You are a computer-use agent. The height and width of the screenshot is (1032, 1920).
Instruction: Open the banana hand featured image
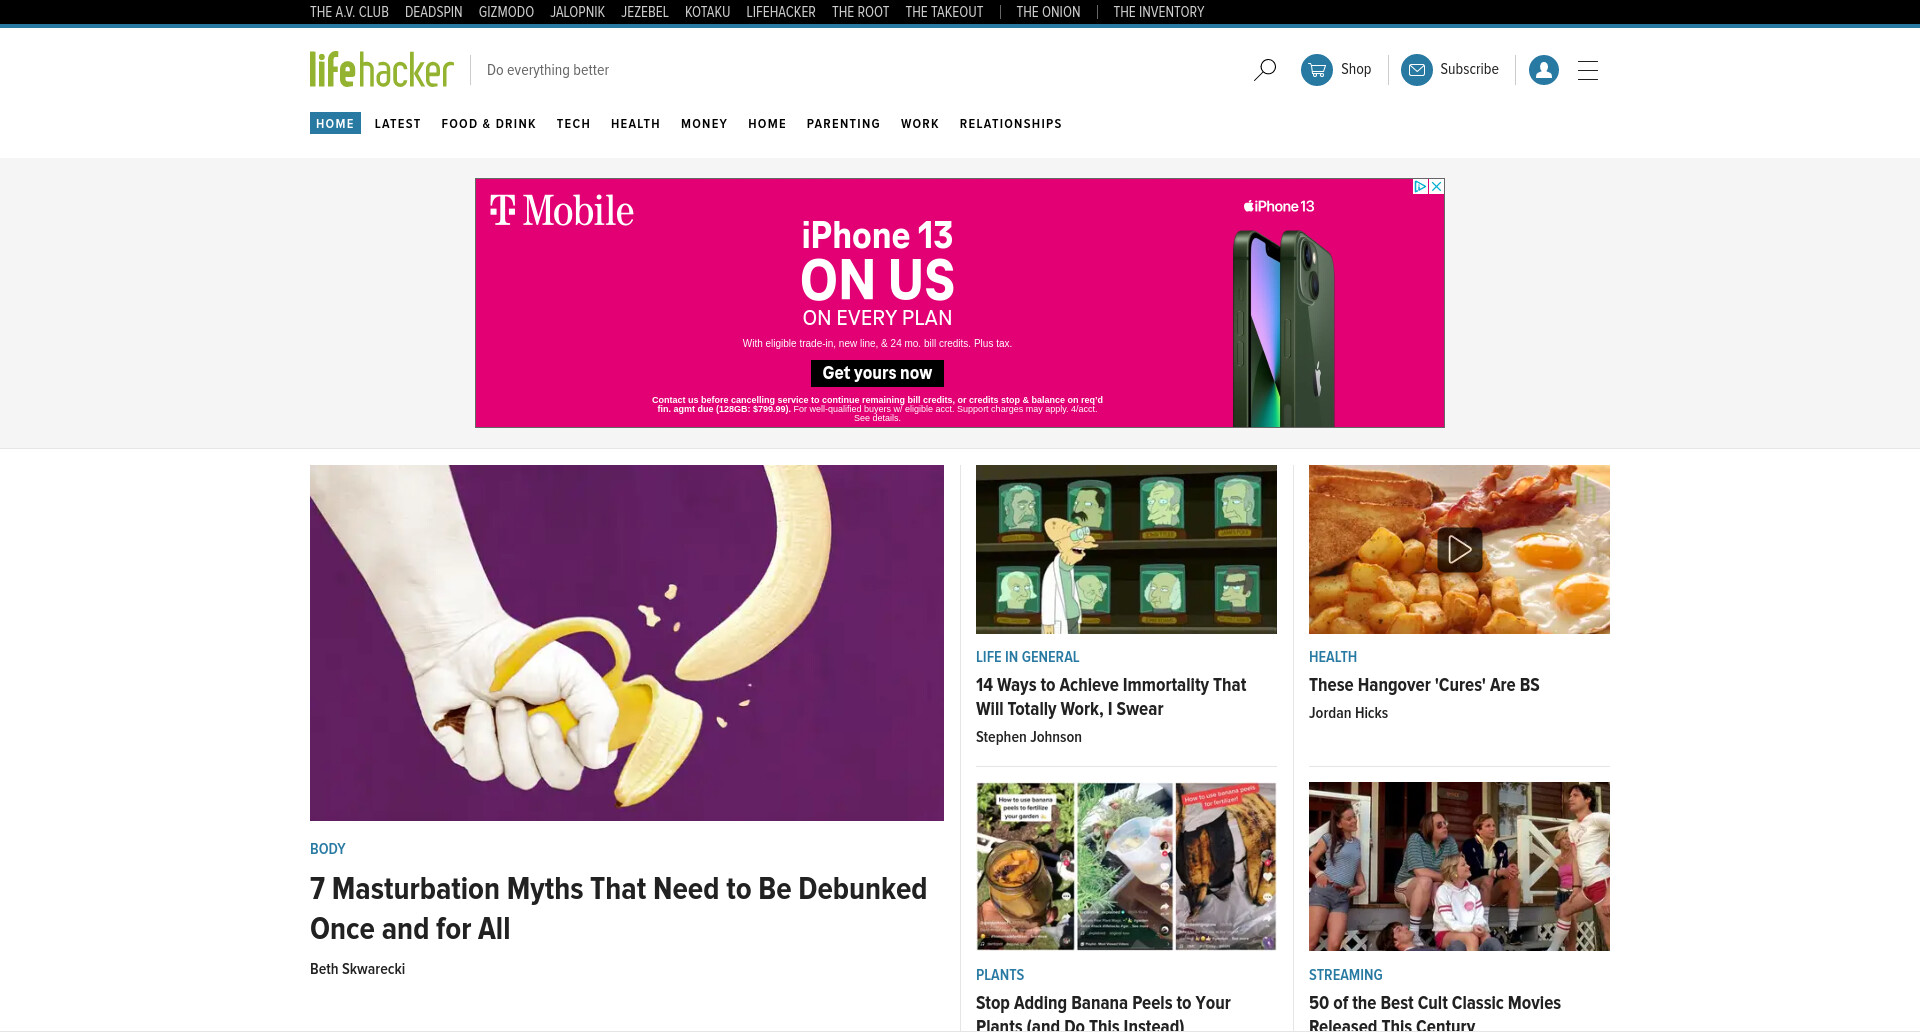coord(627,643)
